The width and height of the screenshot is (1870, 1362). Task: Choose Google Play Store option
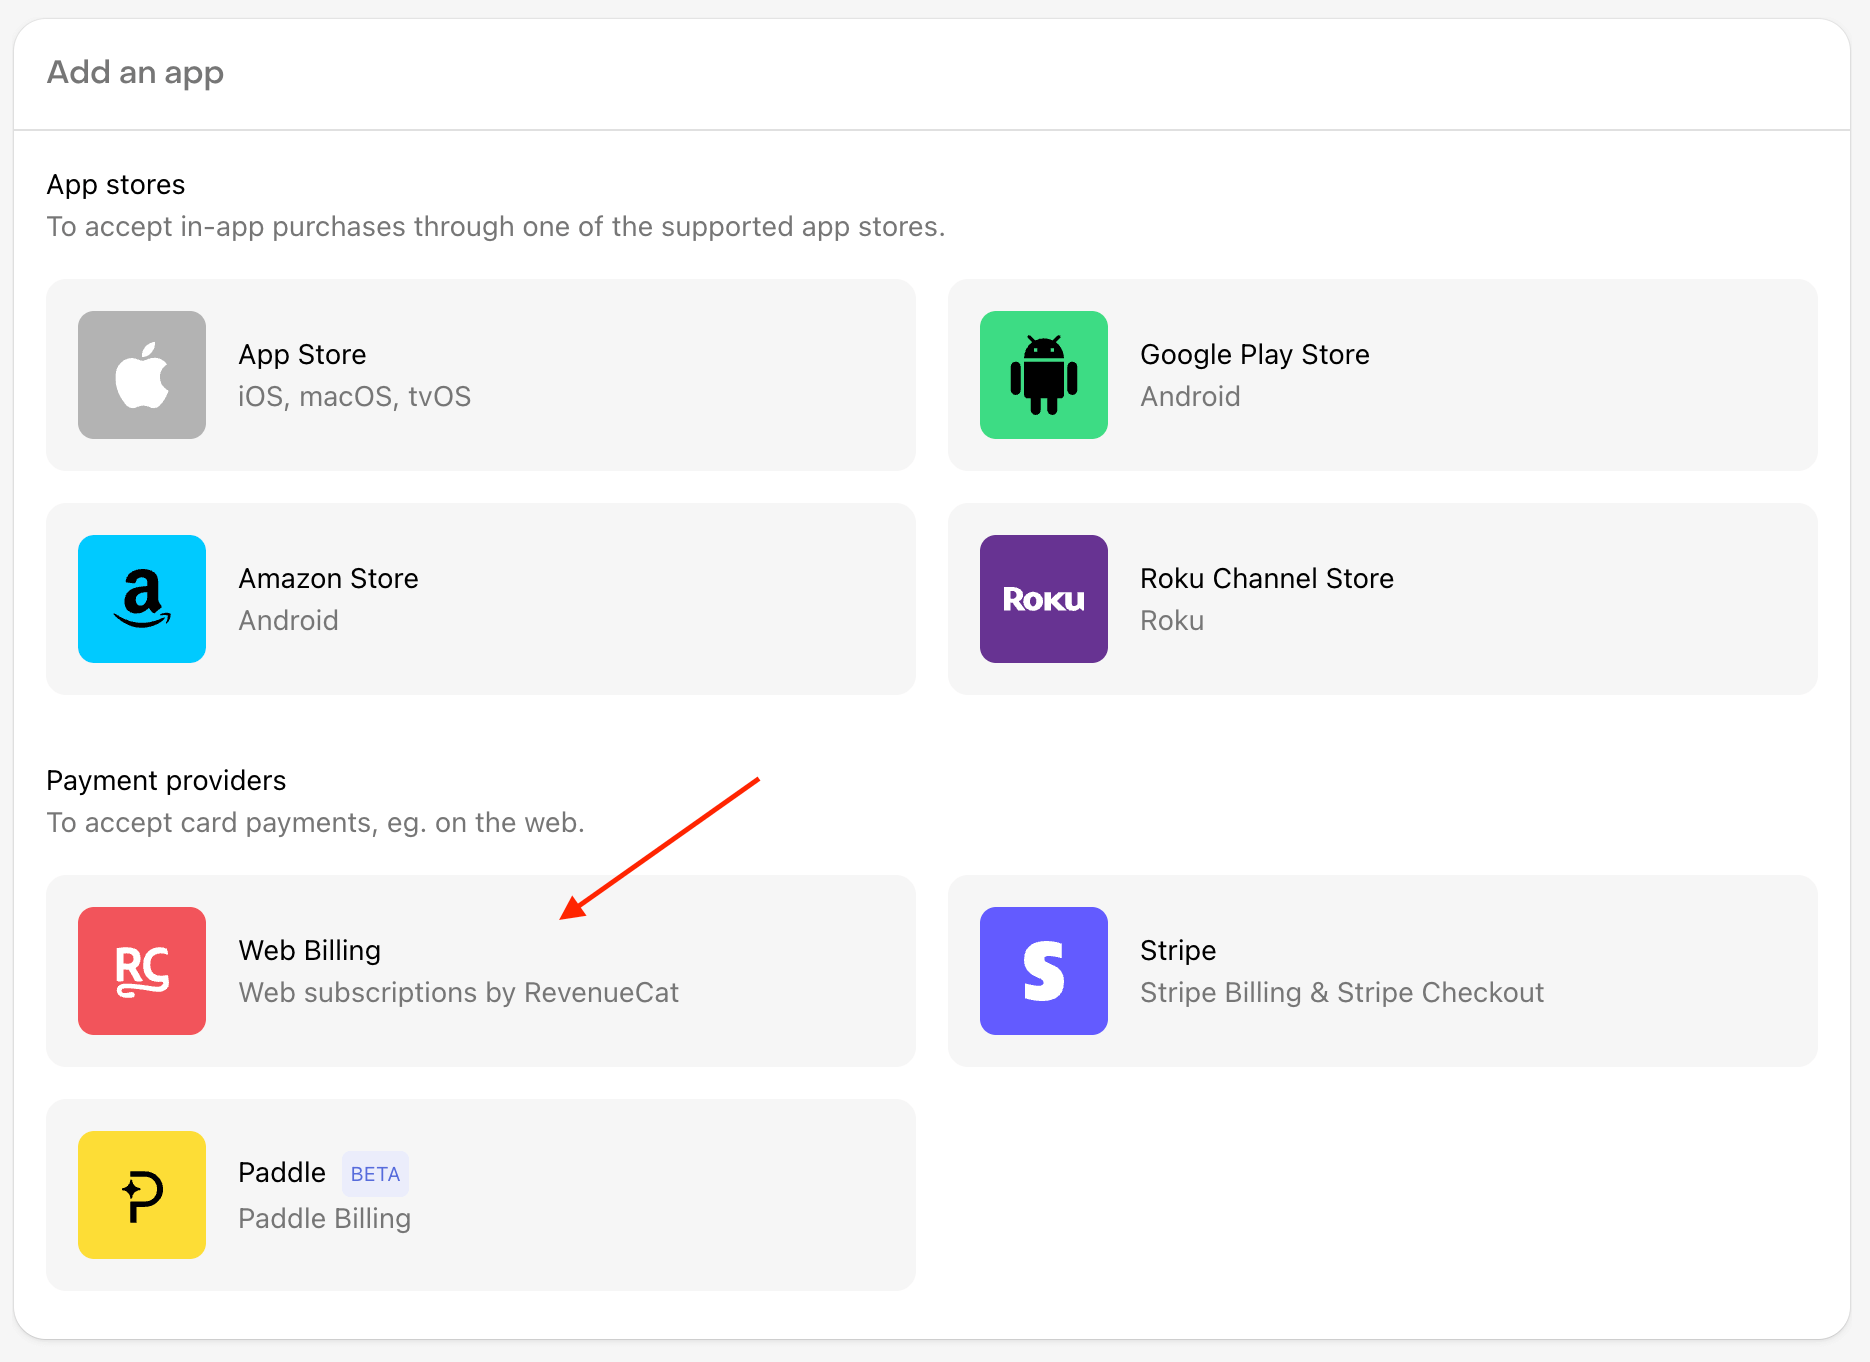[x=1383, y=375]
